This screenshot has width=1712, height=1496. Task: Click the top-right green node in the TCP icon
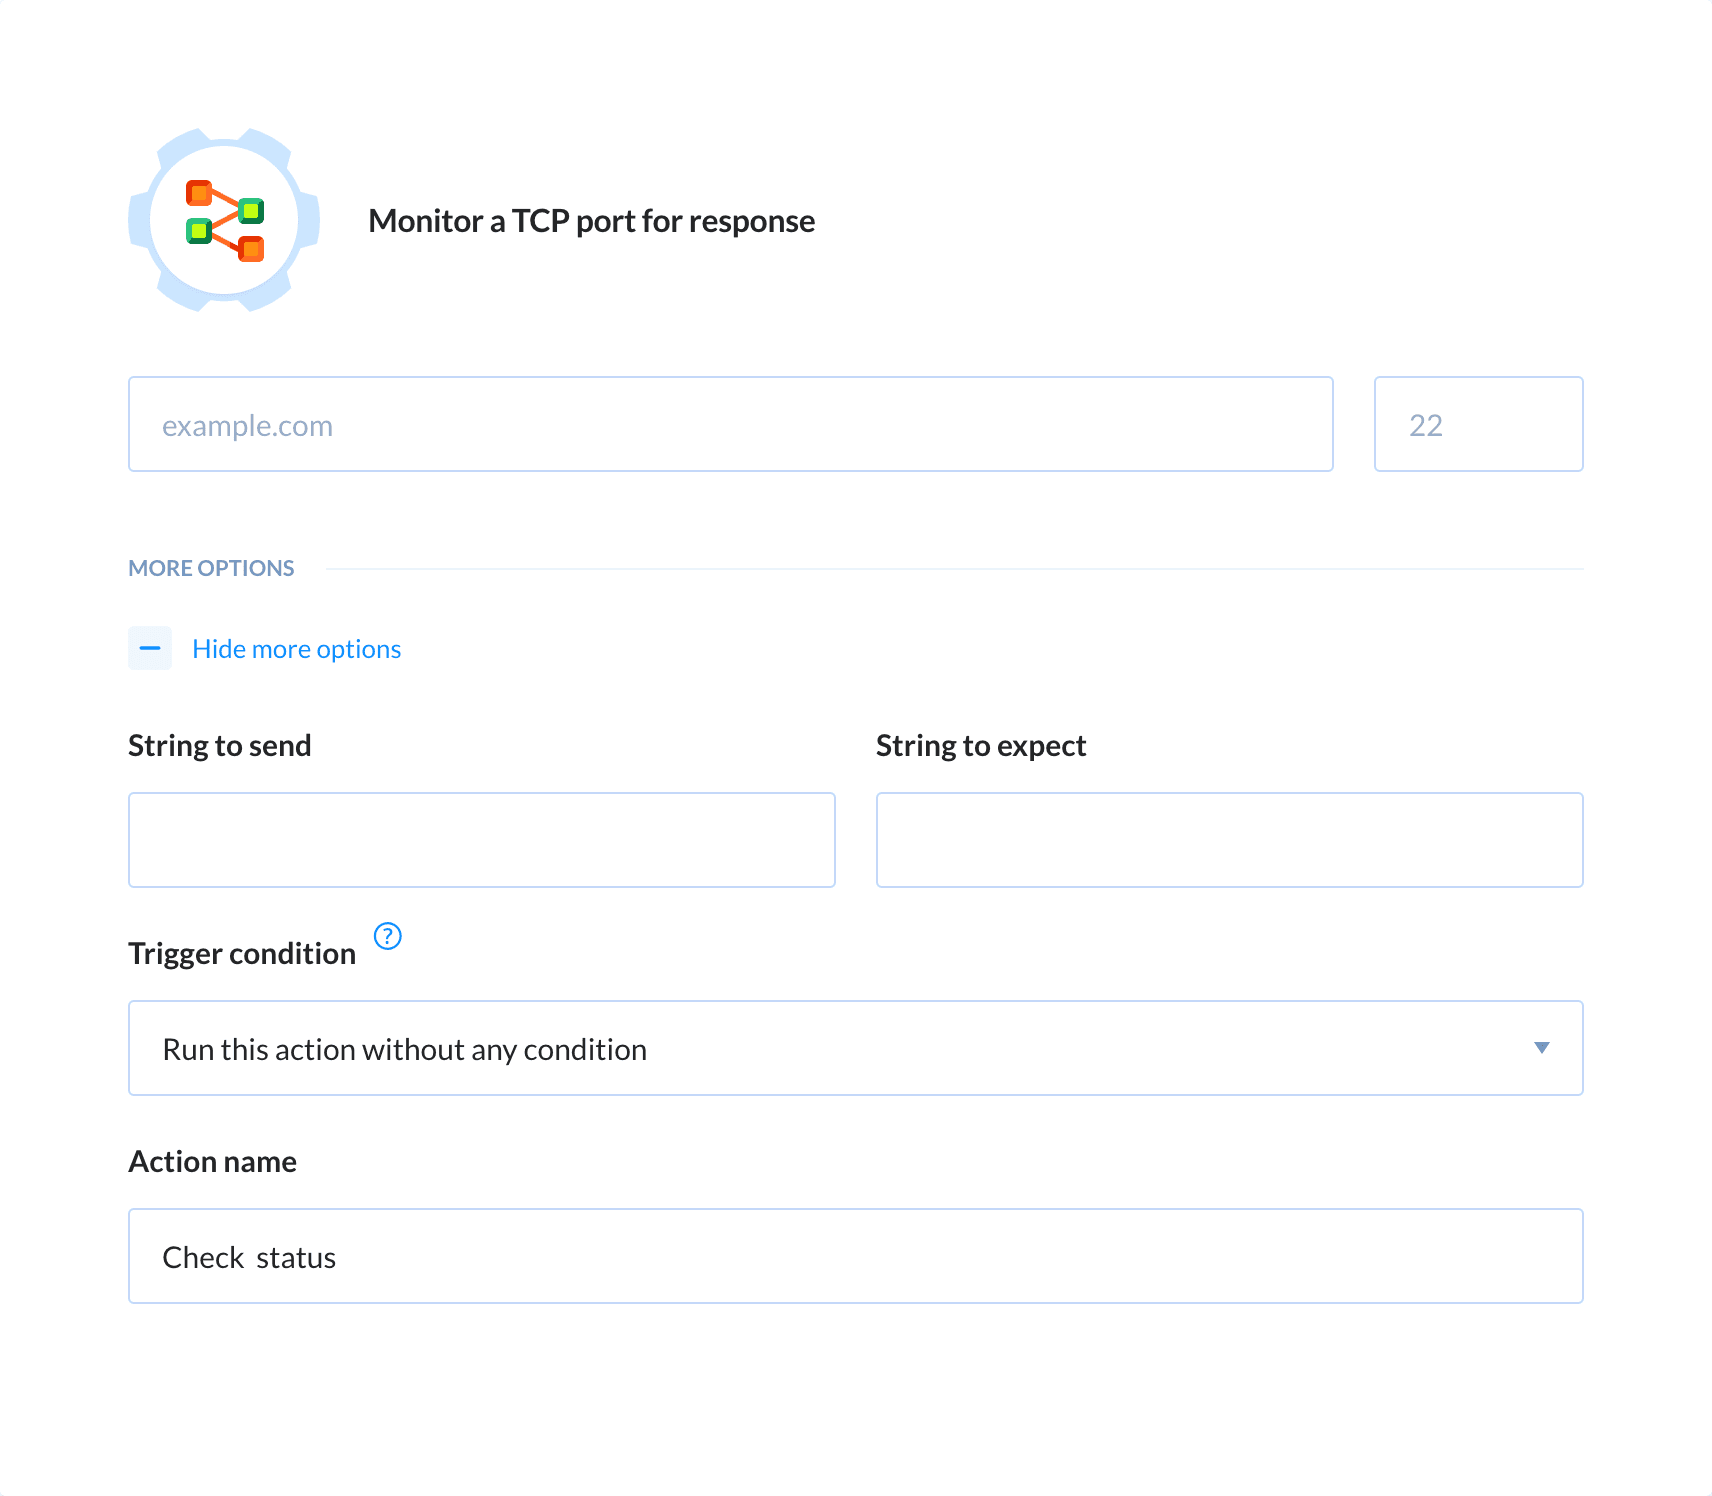click(x=251, y=210)
